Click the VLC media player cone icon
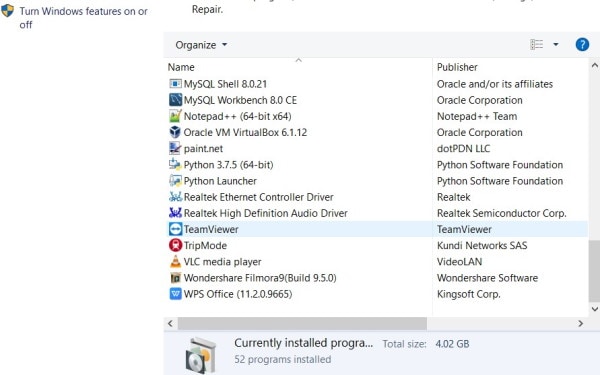The width and height of the screenshot is (600, 375). [x=175, y=261]
